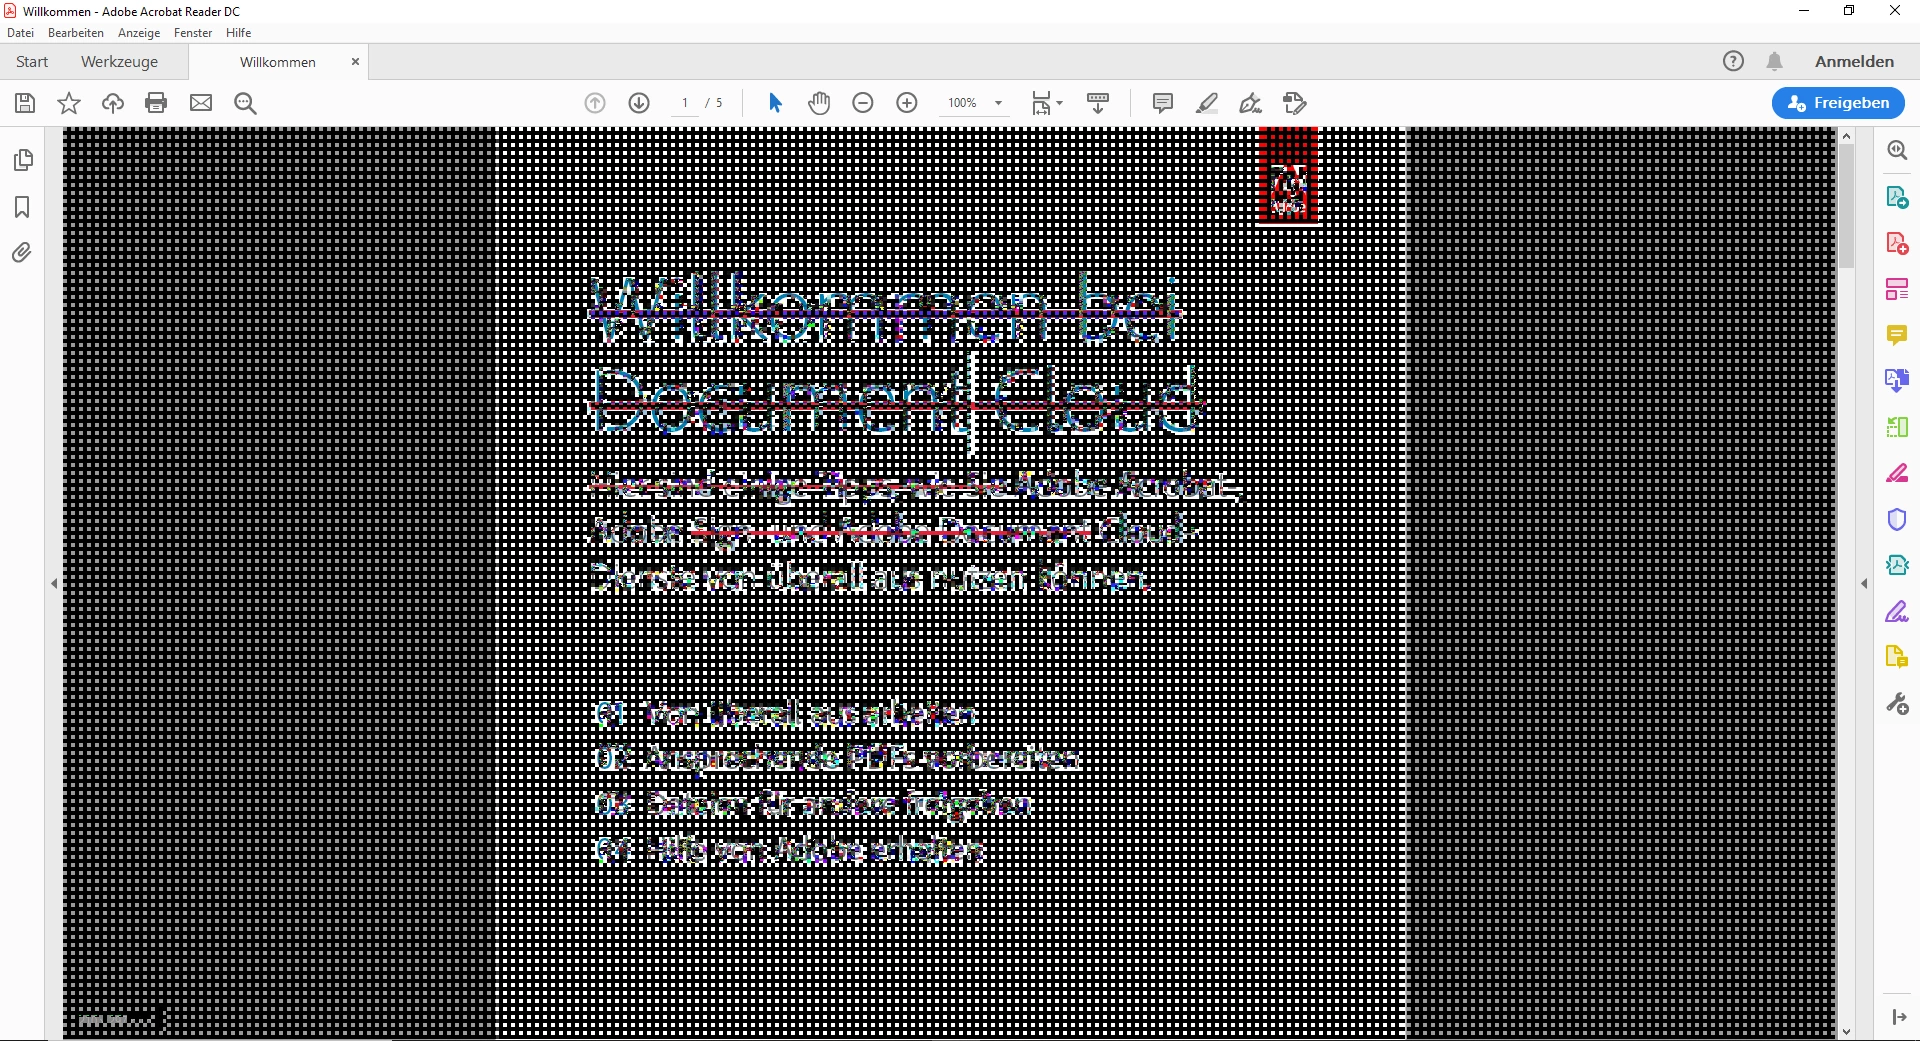Click the stamp send-for-signature icon
This screenshot has height=1041, width=1920.
(x=1295, y=103)
